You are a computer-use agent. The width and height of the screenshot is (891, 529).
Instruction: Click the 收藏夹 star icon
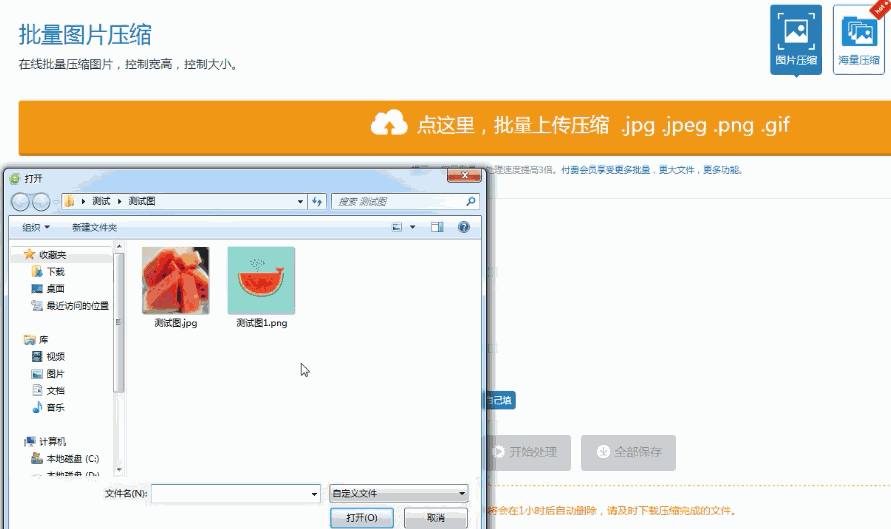(30, 254)
